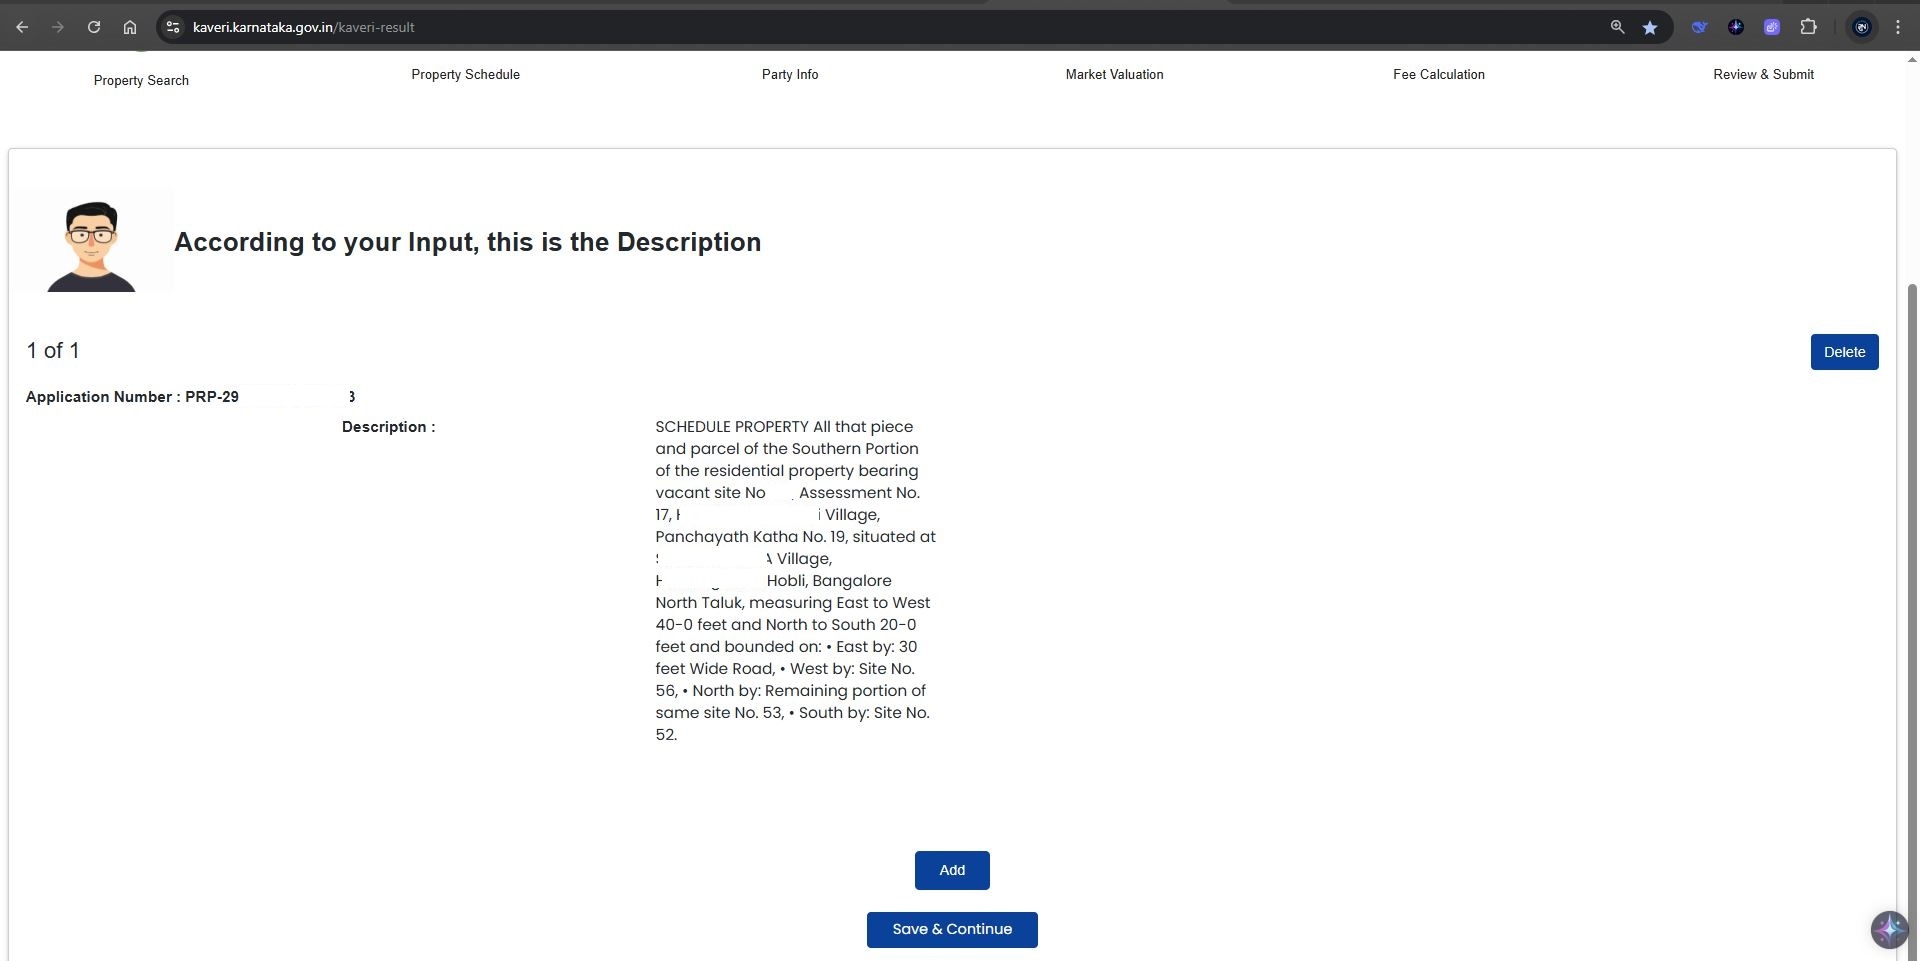Select the Market Valuation step
This screenshot has height=961, width=1920.
click(1114, 74)
